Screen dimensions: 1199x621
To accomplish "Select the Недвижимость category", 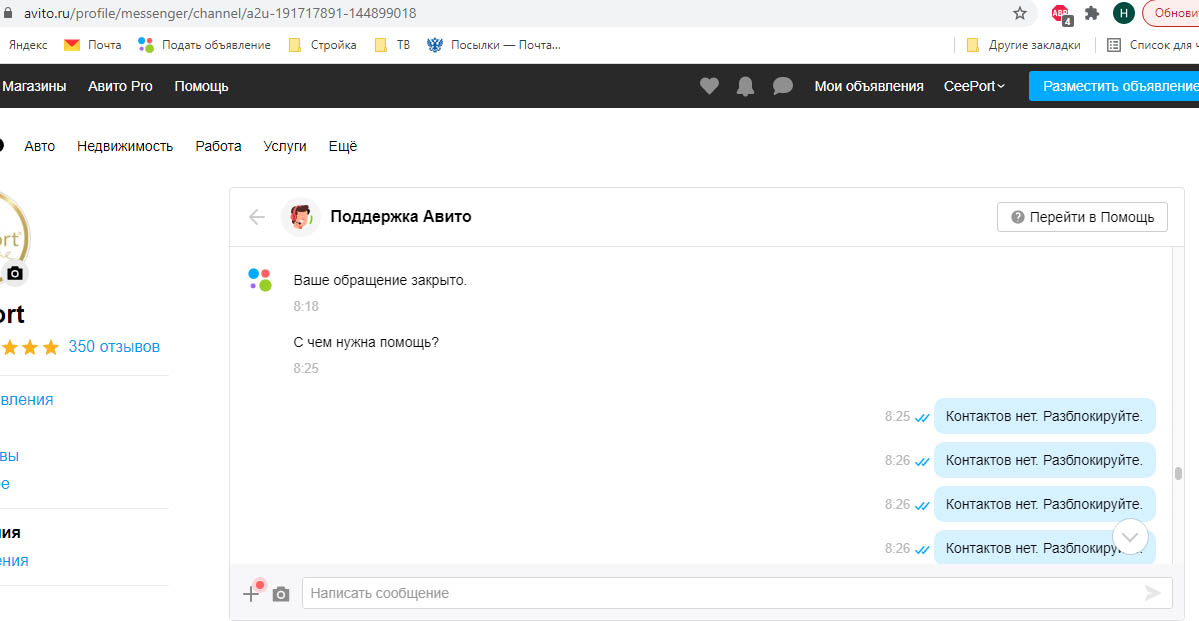I will point(125,146).
